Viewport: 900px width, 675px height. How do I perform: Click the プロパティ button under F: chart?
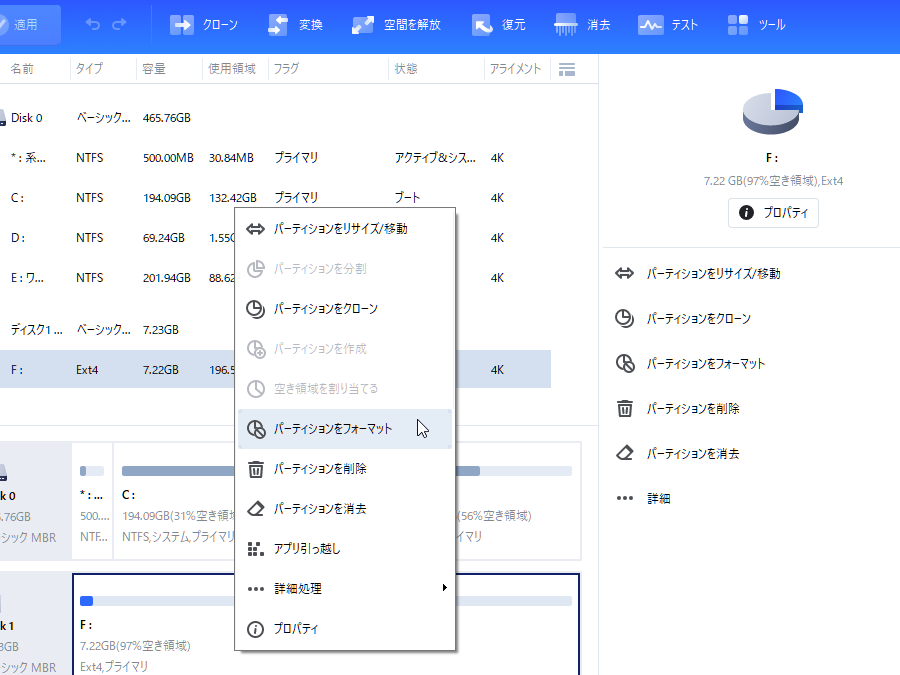coord(773,213)
